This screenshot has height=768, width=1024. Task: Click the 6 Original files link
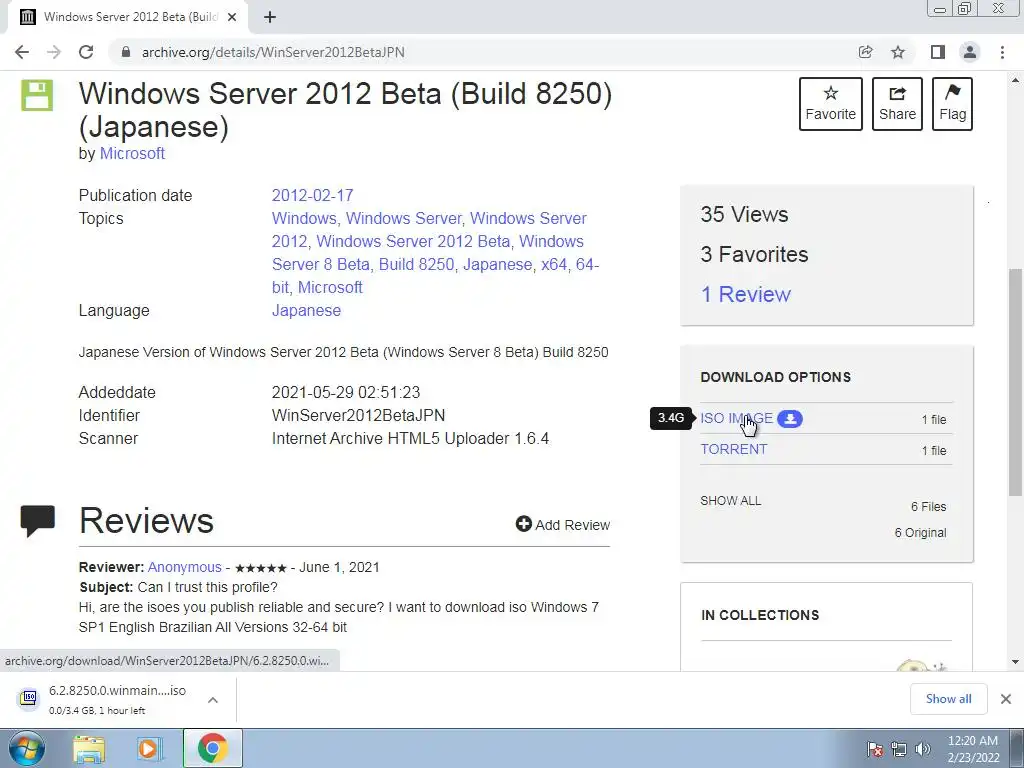pos(920,533)
